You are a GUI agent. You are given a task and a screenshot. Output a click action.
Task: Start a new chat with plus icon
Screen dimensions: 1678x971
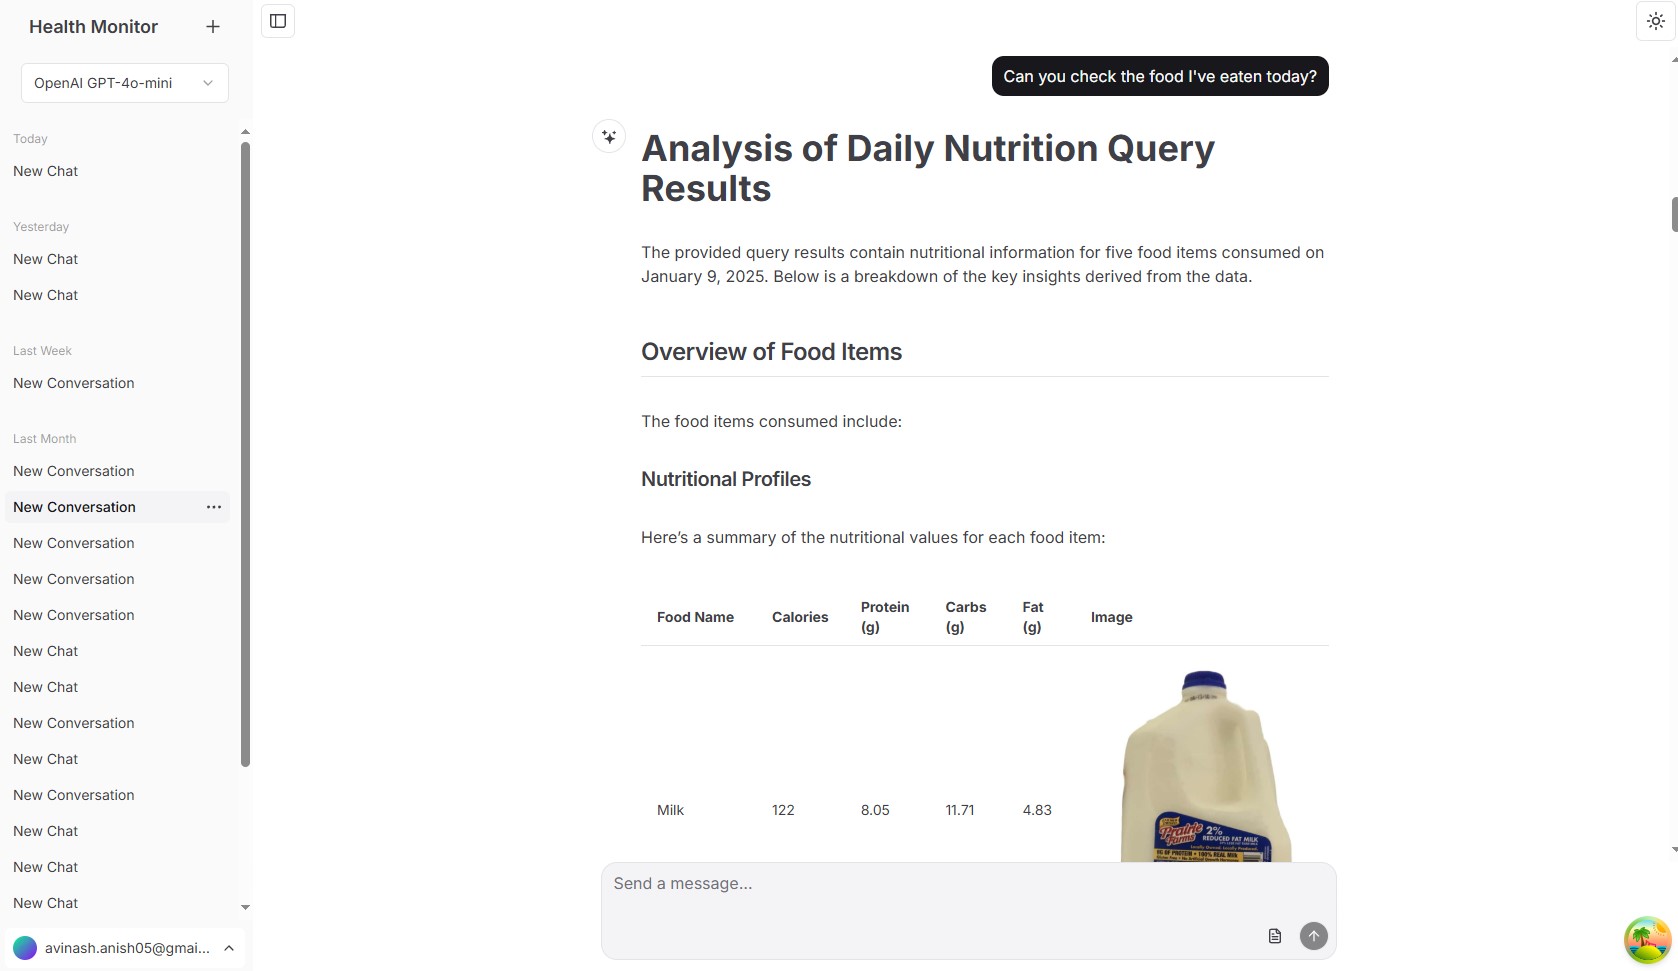pos(212,27)
